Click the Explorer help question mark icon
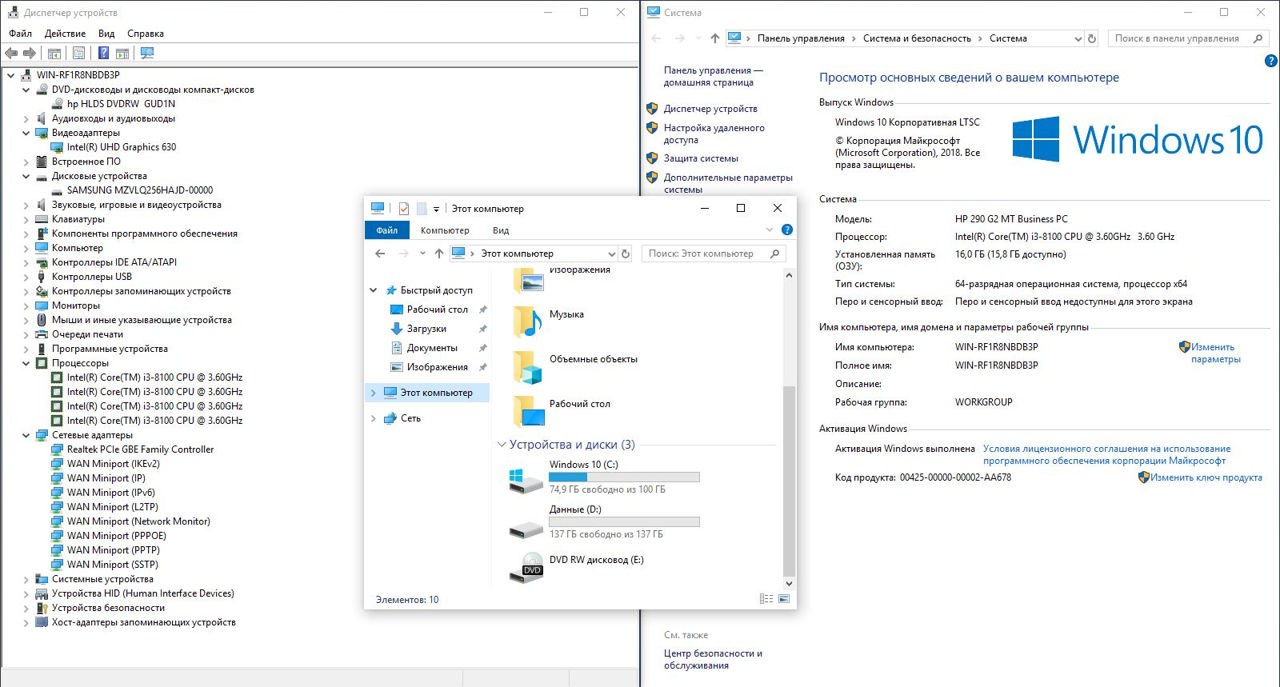This screenshot has height=687, width=1280. [x=786, y=230]
